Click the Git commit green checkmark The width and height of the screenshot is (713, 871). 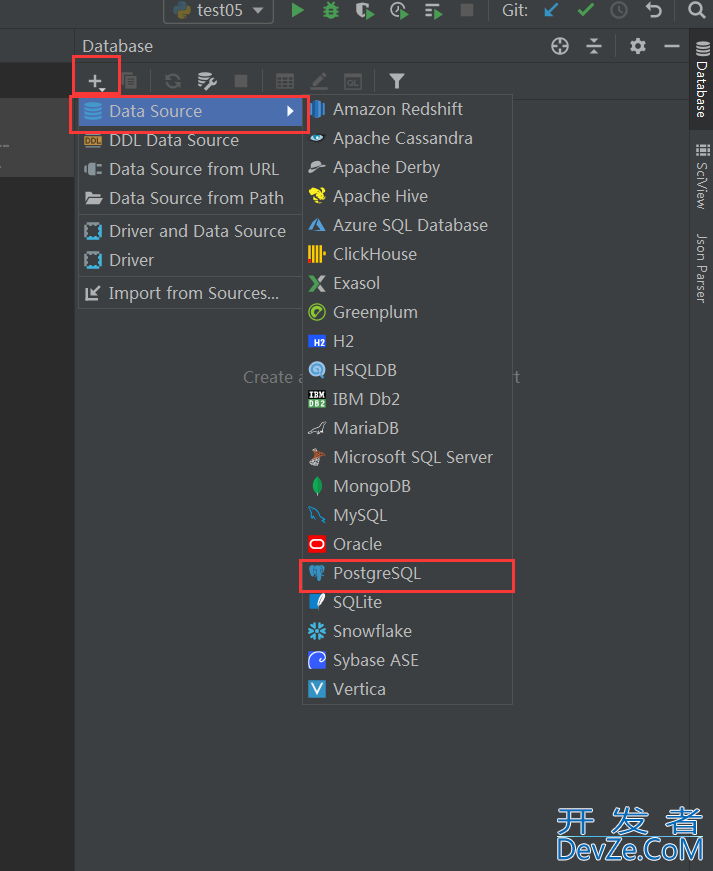point(585,10)
